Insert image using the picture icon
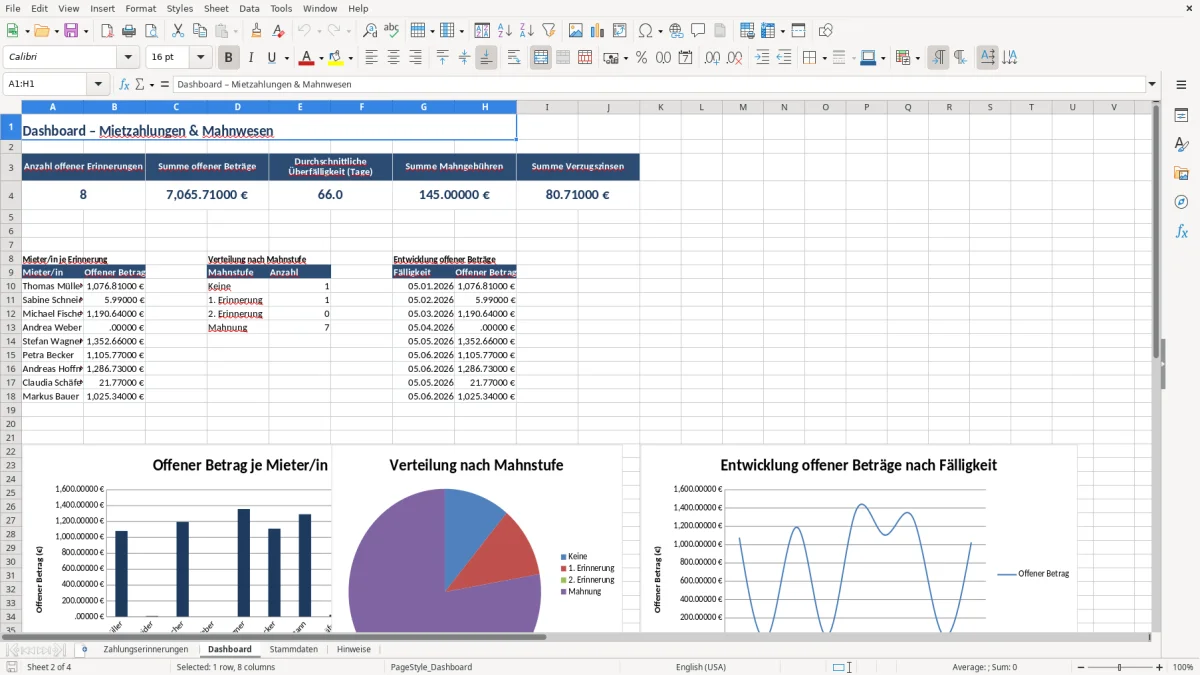The image size is (1200, 675). click(576, 31)
